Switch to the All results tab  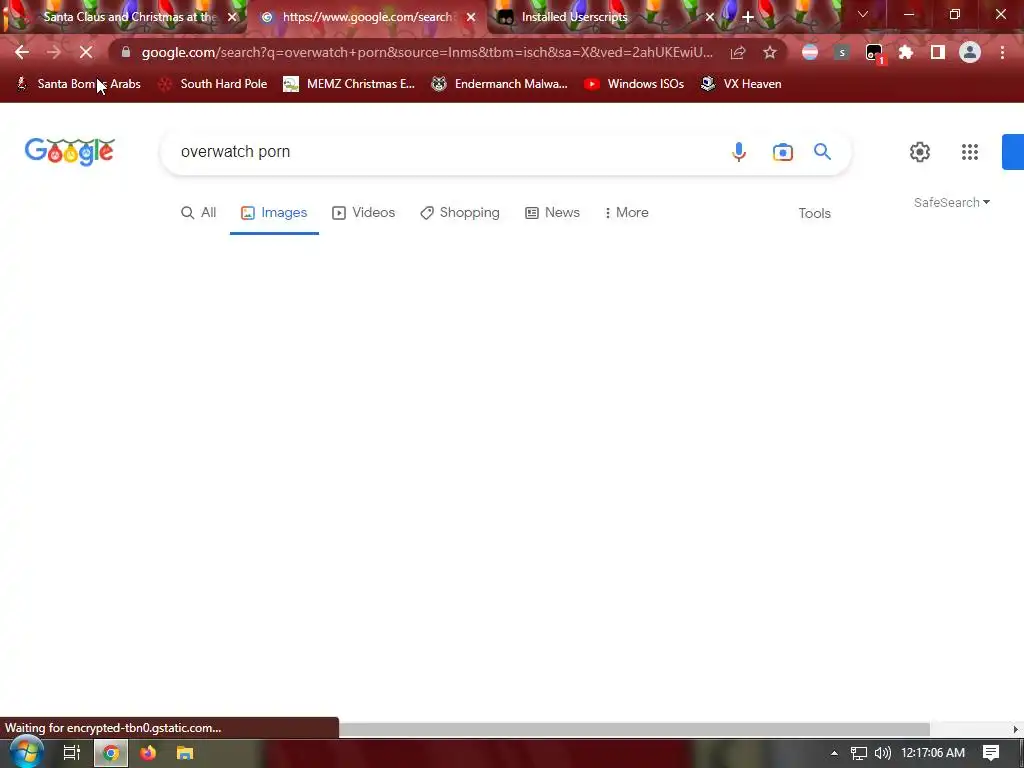coord(199,212)
